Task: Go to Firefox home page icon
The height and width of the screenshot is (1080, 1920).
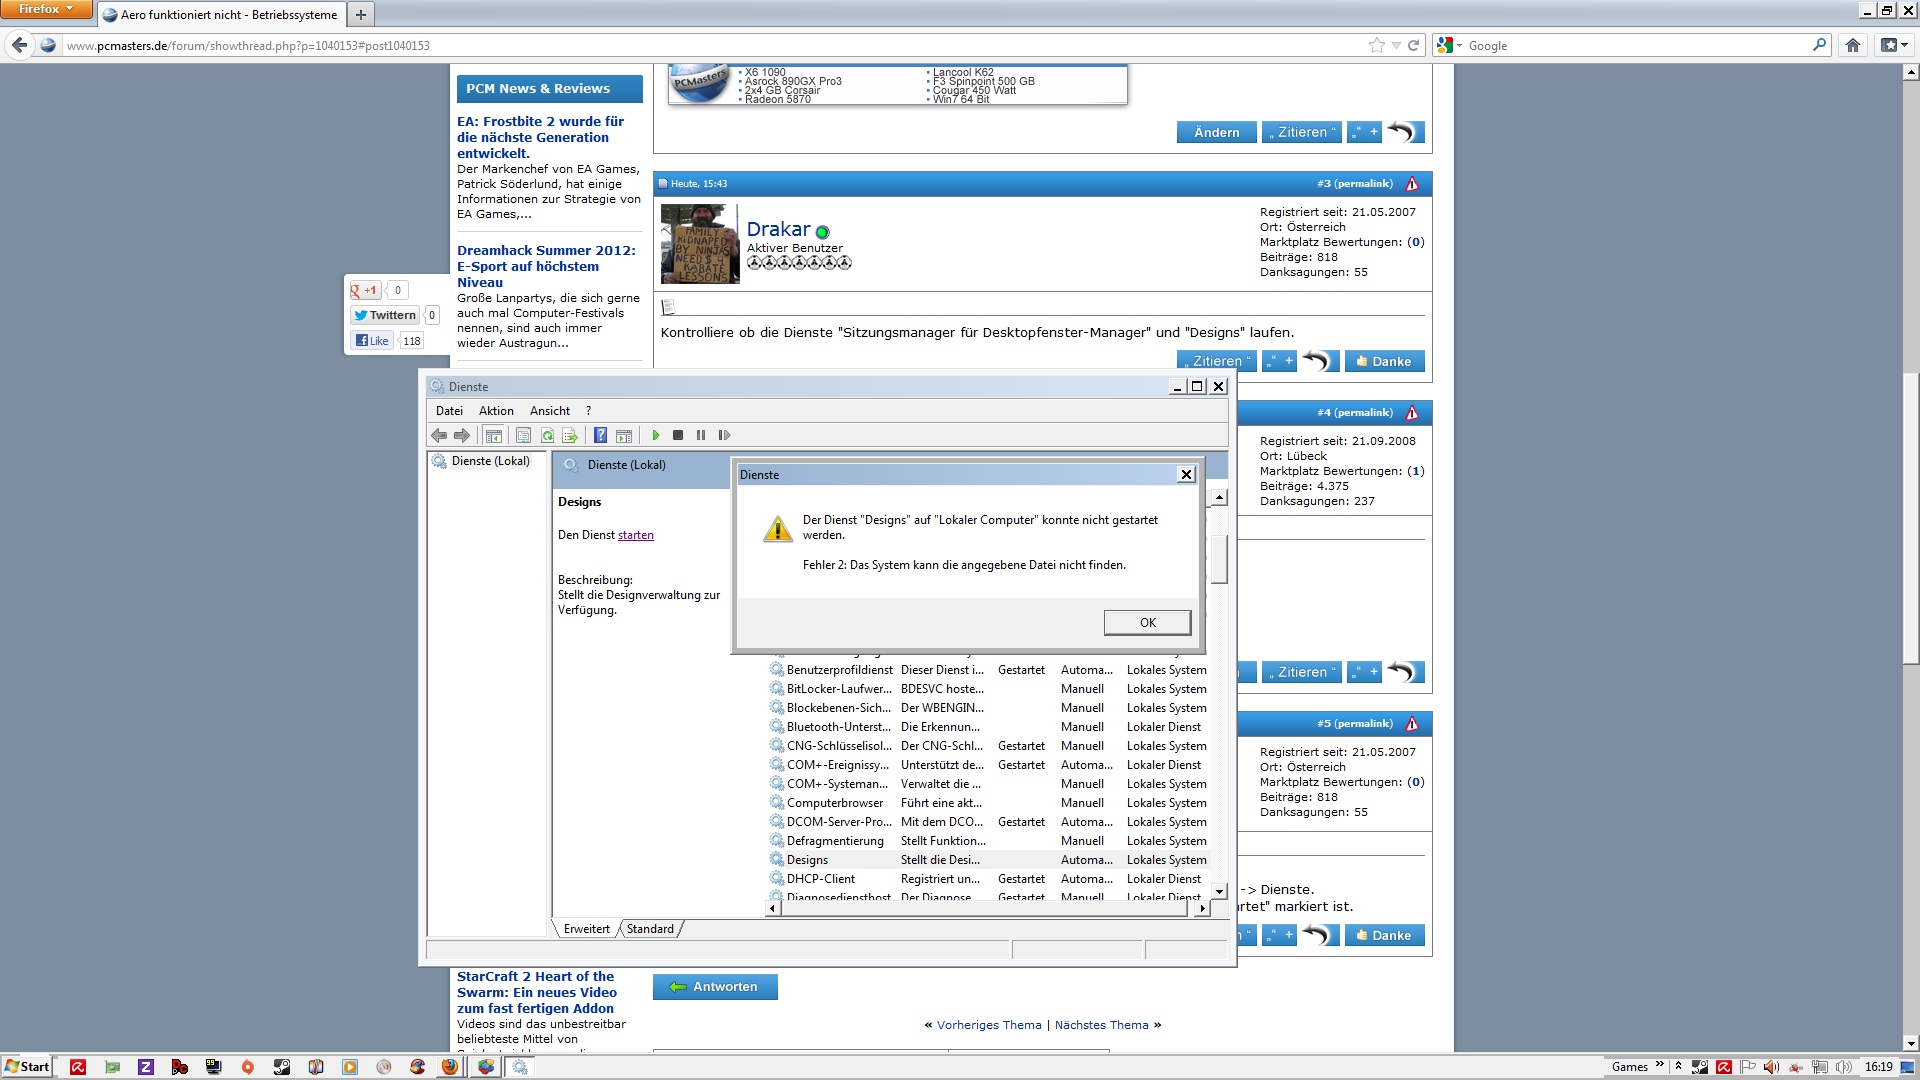Action: pos(1853,45)
